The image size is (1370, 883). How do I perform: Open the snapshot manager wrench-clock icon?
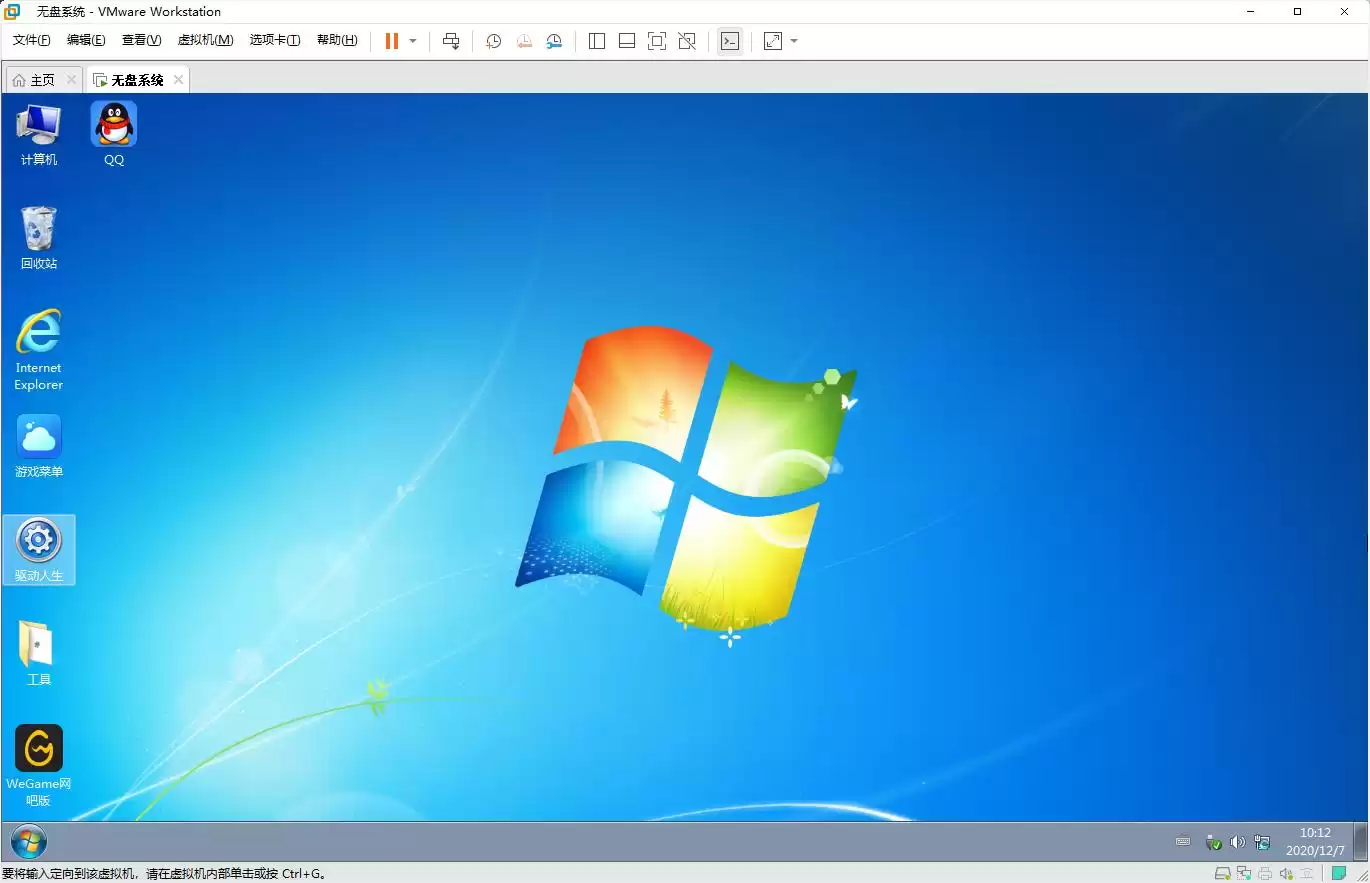pyautogui.click(x=554, y=41)
